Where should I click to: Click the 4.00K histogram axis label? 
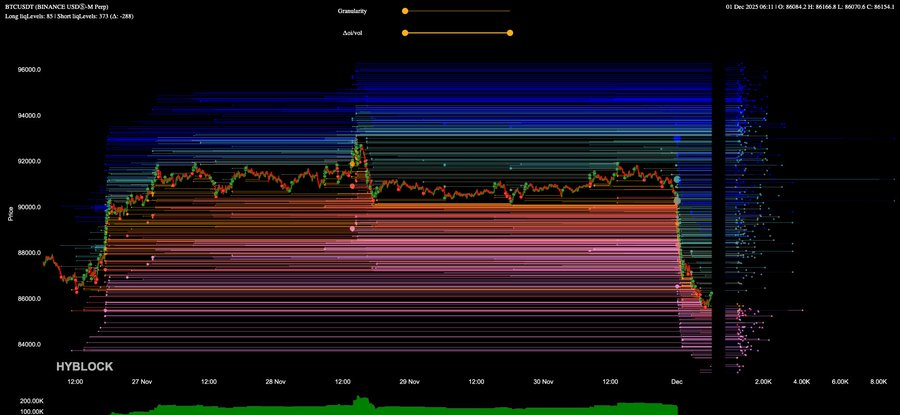coord(801,381)
